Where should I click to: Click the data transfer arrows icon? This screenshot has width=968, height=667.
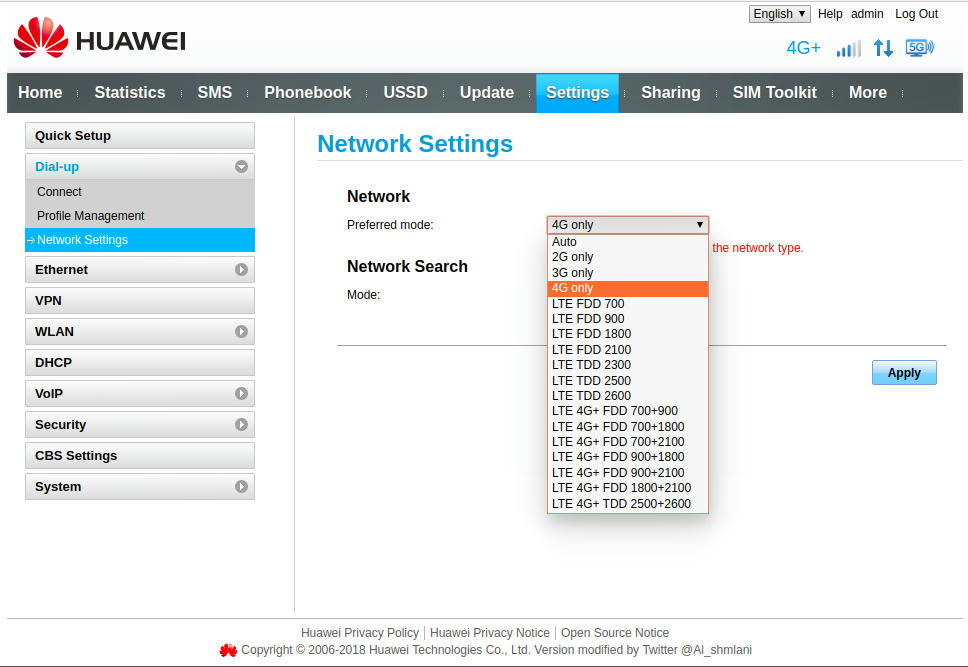tap(883, 48)
